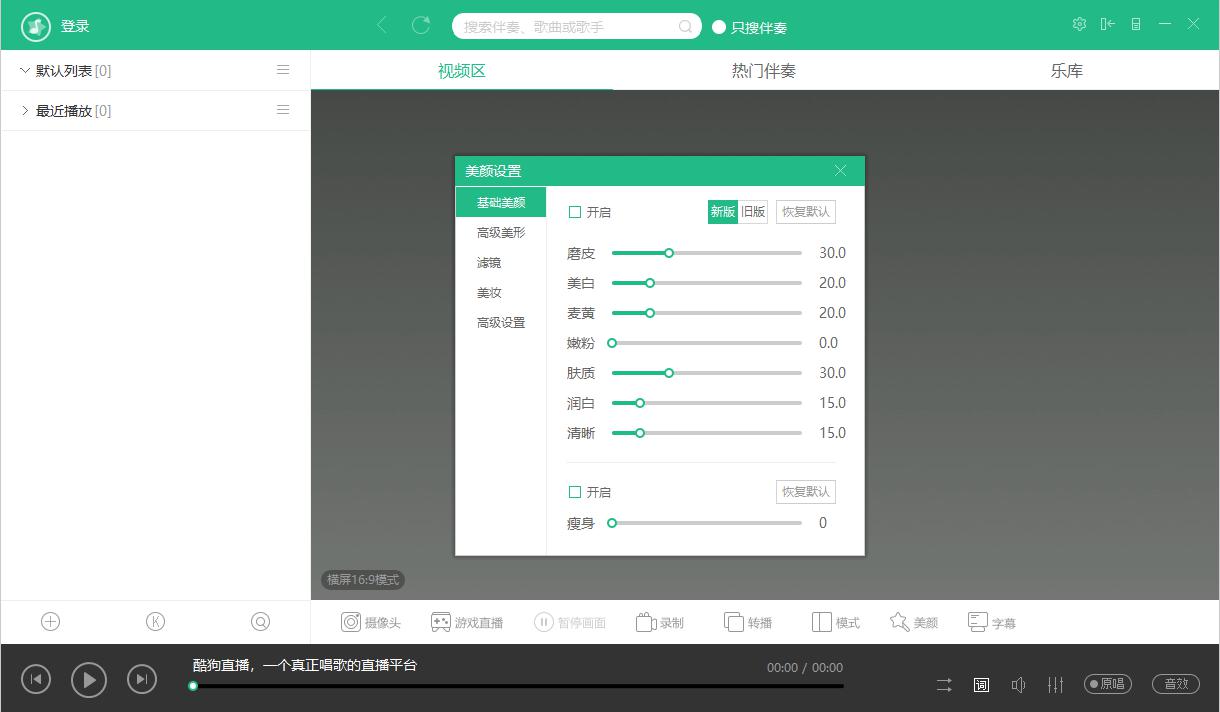The image size is (1220, 712).
Task: Select 基础美颜 in beauty settings
Action: pyautogui.click(x=501, y=202)
